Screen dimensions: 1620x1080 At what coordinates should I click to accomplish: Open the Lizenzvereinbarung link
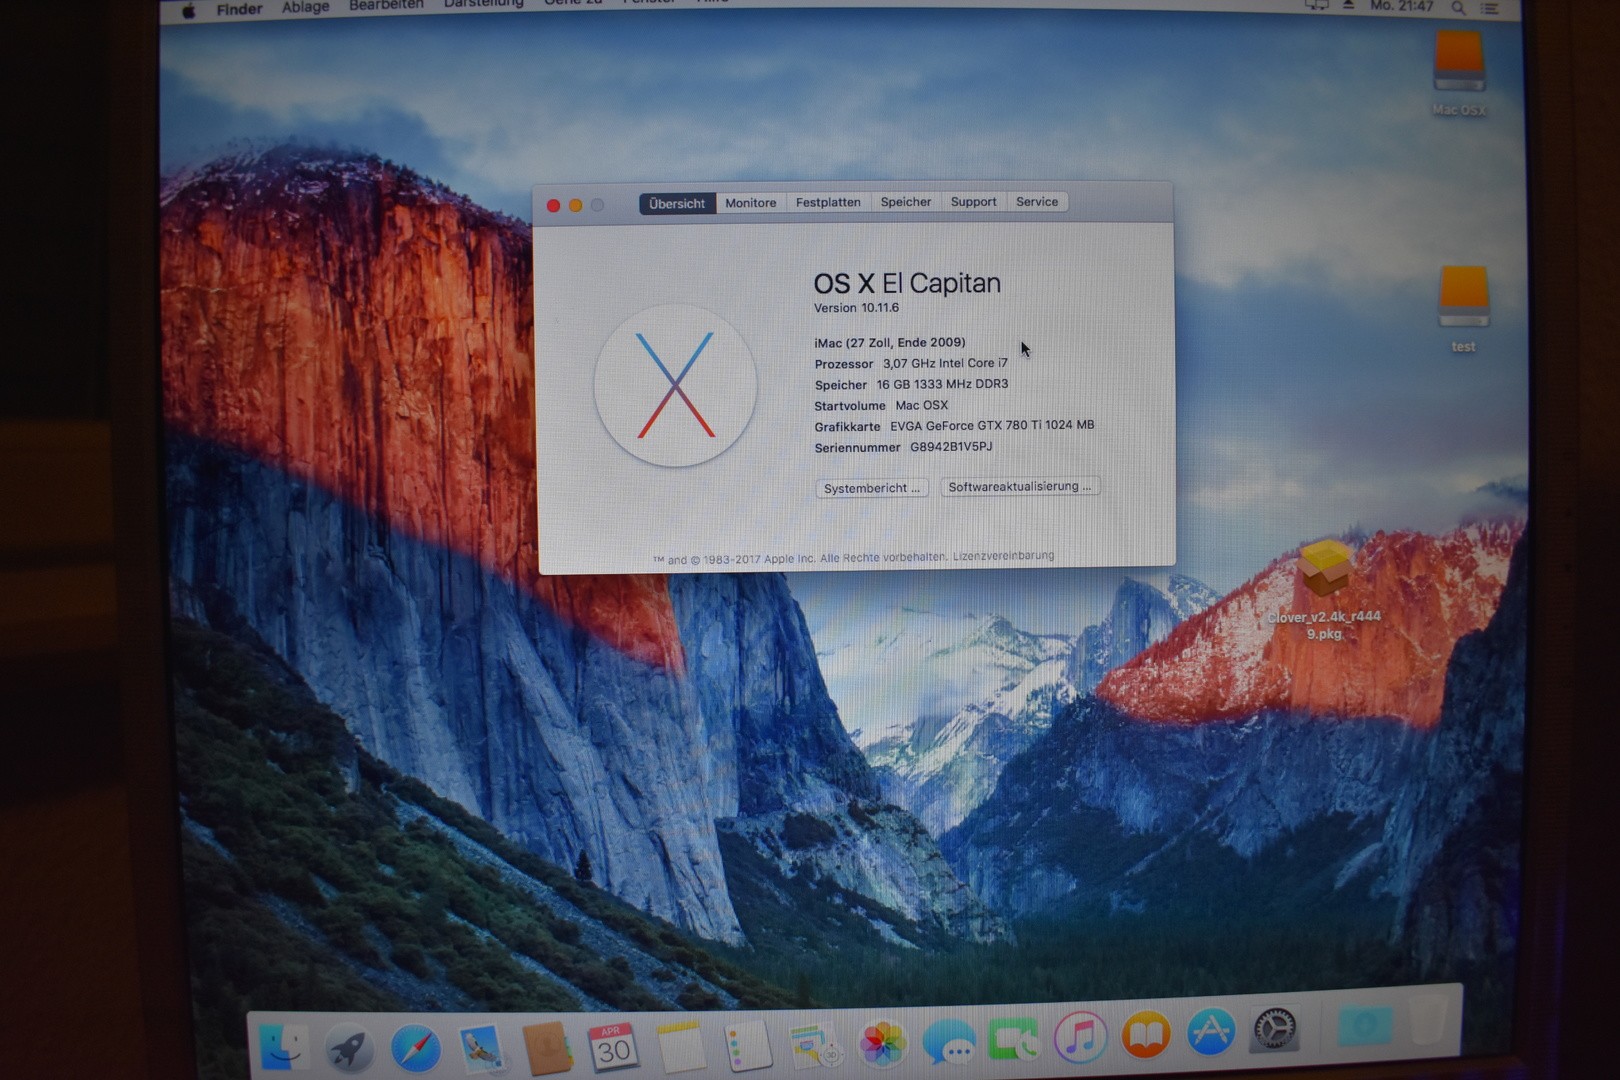coord(1003,556)
